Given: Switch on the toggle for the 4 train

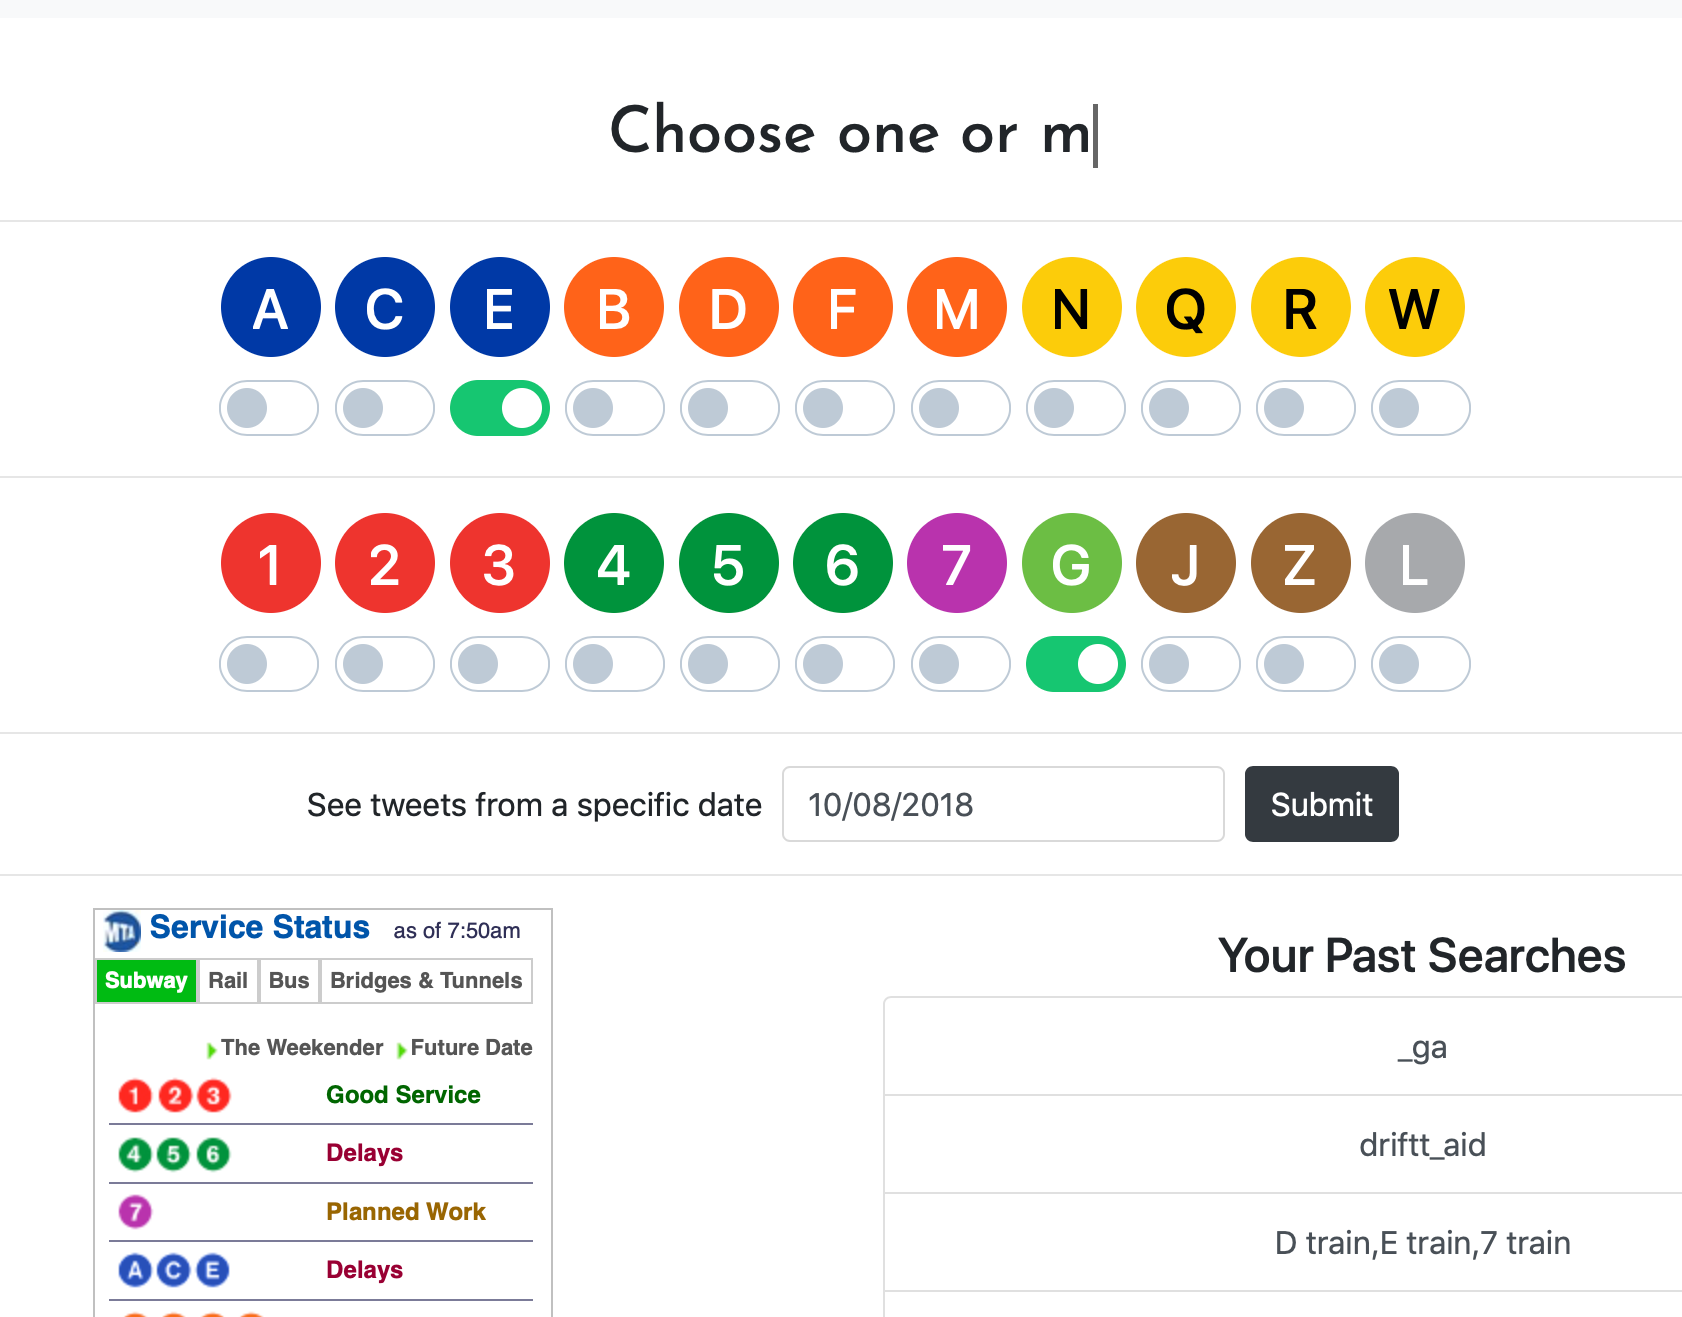Looking at the screenshot, I should point(614,664).
